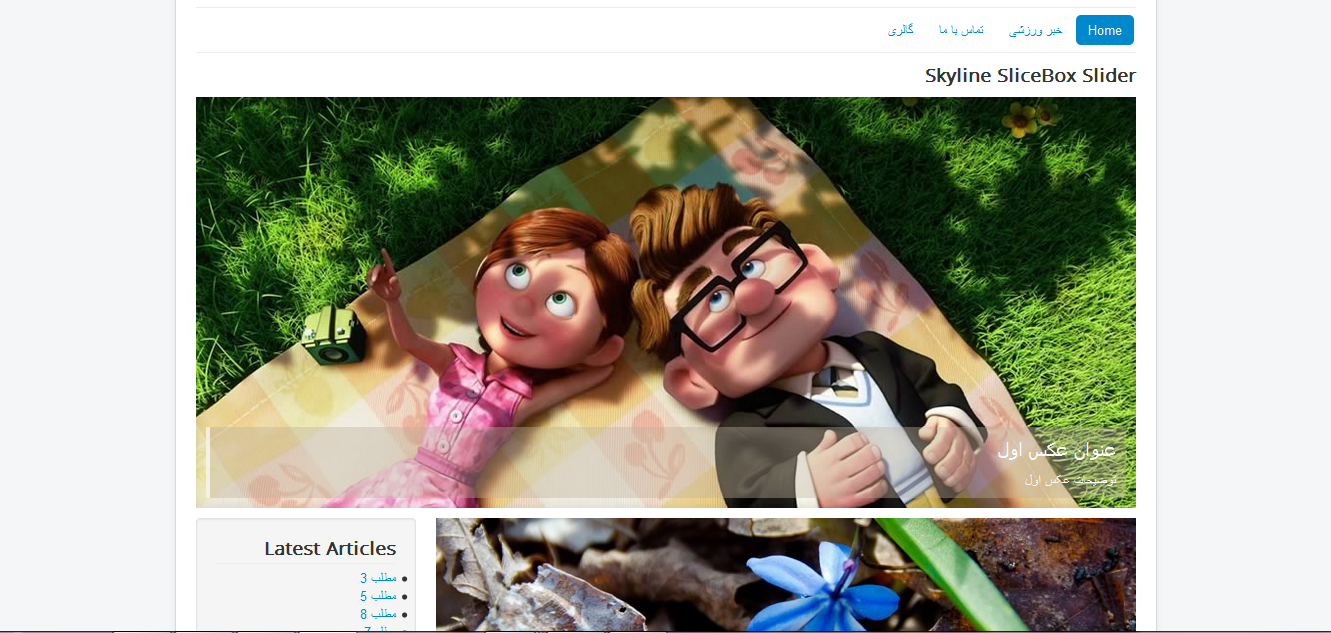1331x633 pixels.
Task: Click the عنوان عکس اول slide caption
Action: coord(1056,450)
